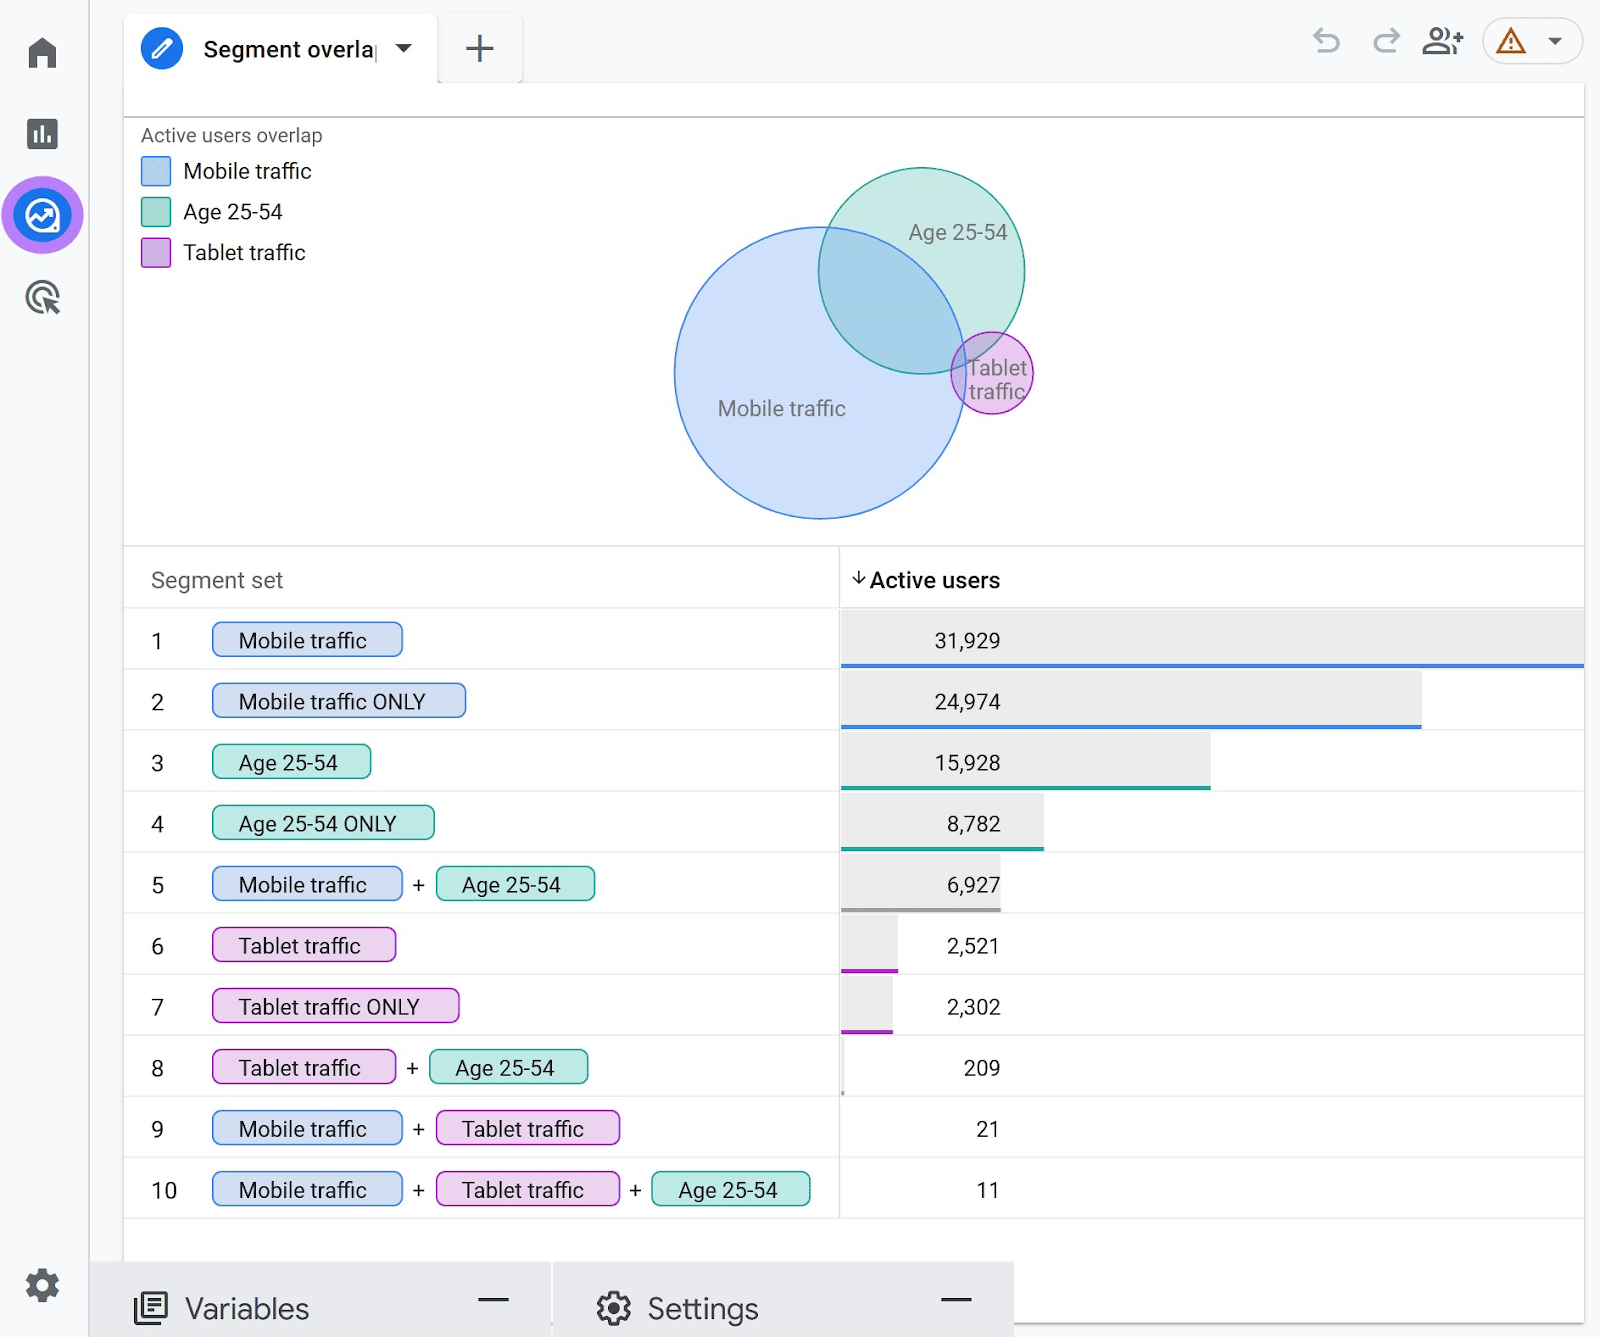Select the Reports icon in the sidebar
Viewport: 1600px width, 1337px height.
[x=42, y=133]
